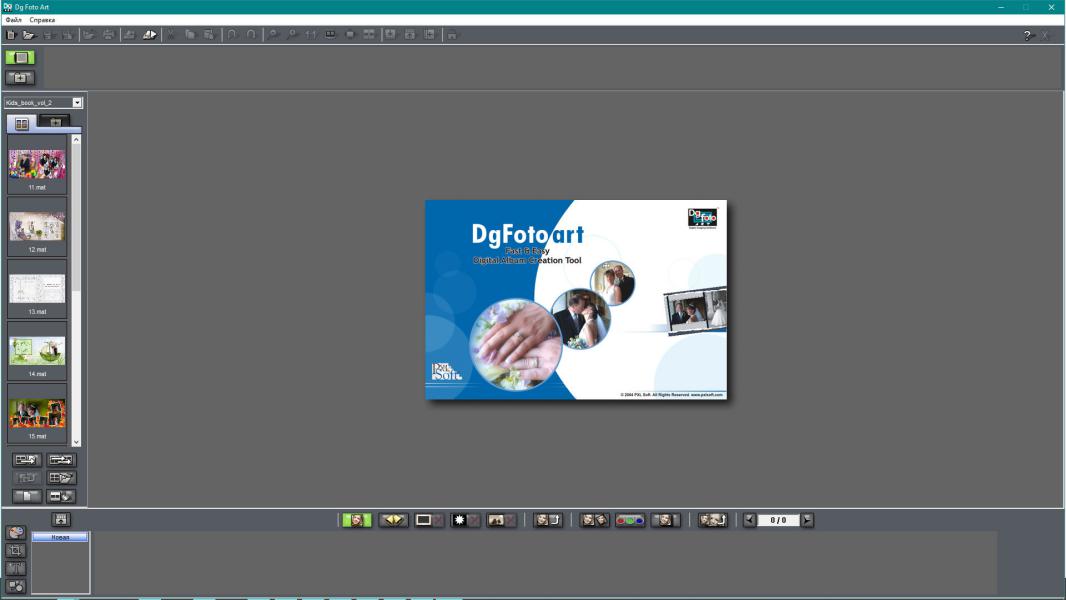This screenshot has width=1066, height=600.
Task: Click the help question mark icon
Action: pyautogui.click(x=1027, y=35)
